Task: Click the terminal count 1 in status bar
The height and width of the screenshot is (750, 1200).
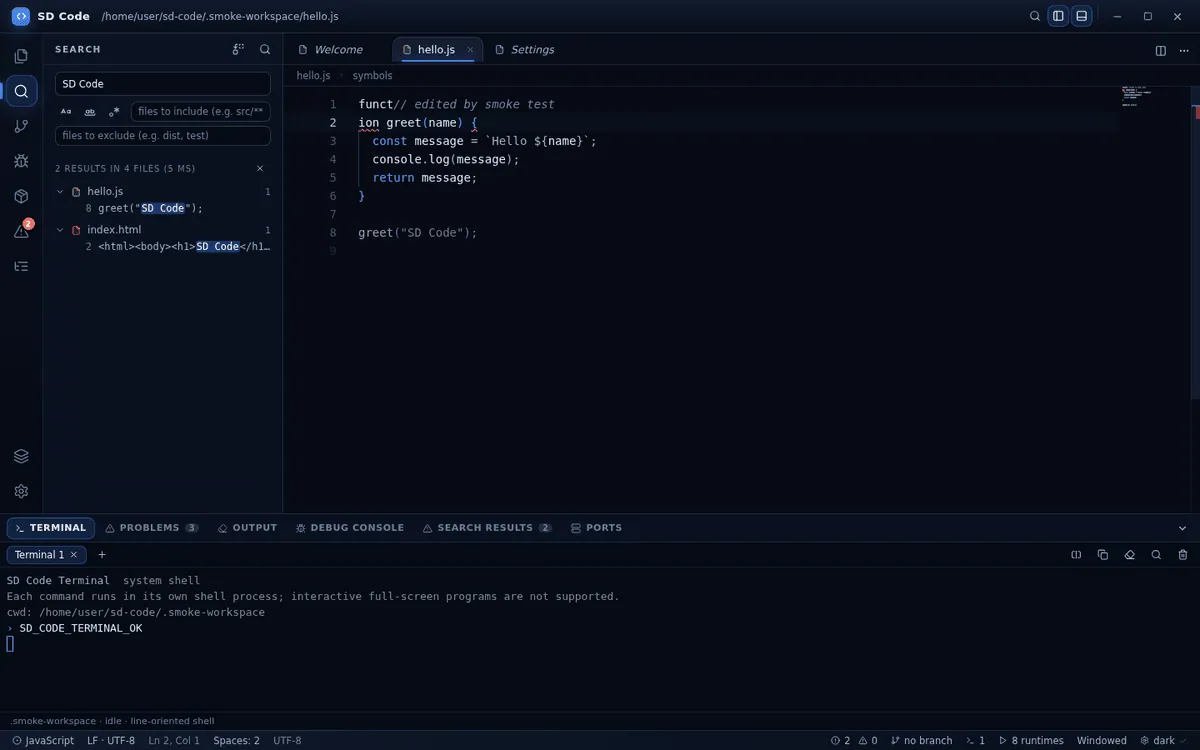Action: tap(975, 740)
